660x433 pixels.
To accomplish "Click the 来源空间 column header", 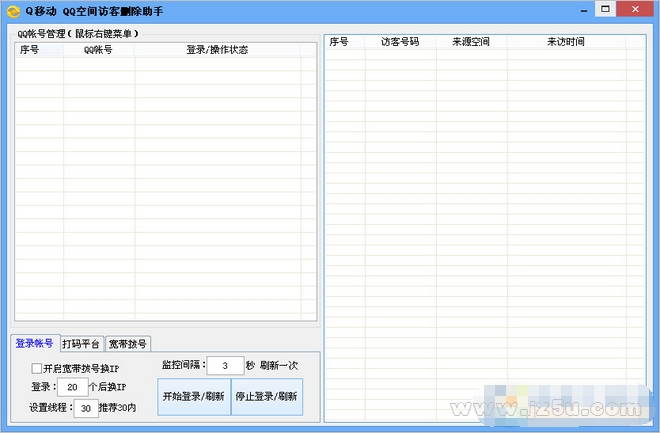I will click(x=471, y=42).
